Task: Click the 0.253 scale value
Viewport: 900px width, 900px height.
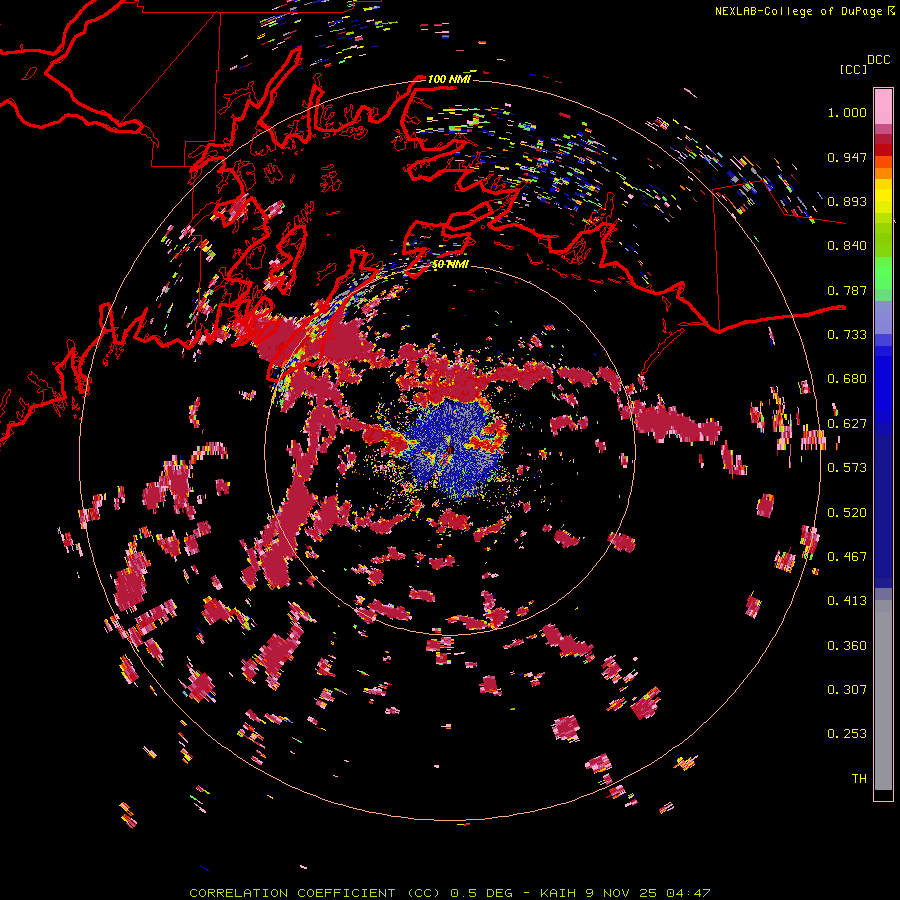Action: (x=847, y=734)
